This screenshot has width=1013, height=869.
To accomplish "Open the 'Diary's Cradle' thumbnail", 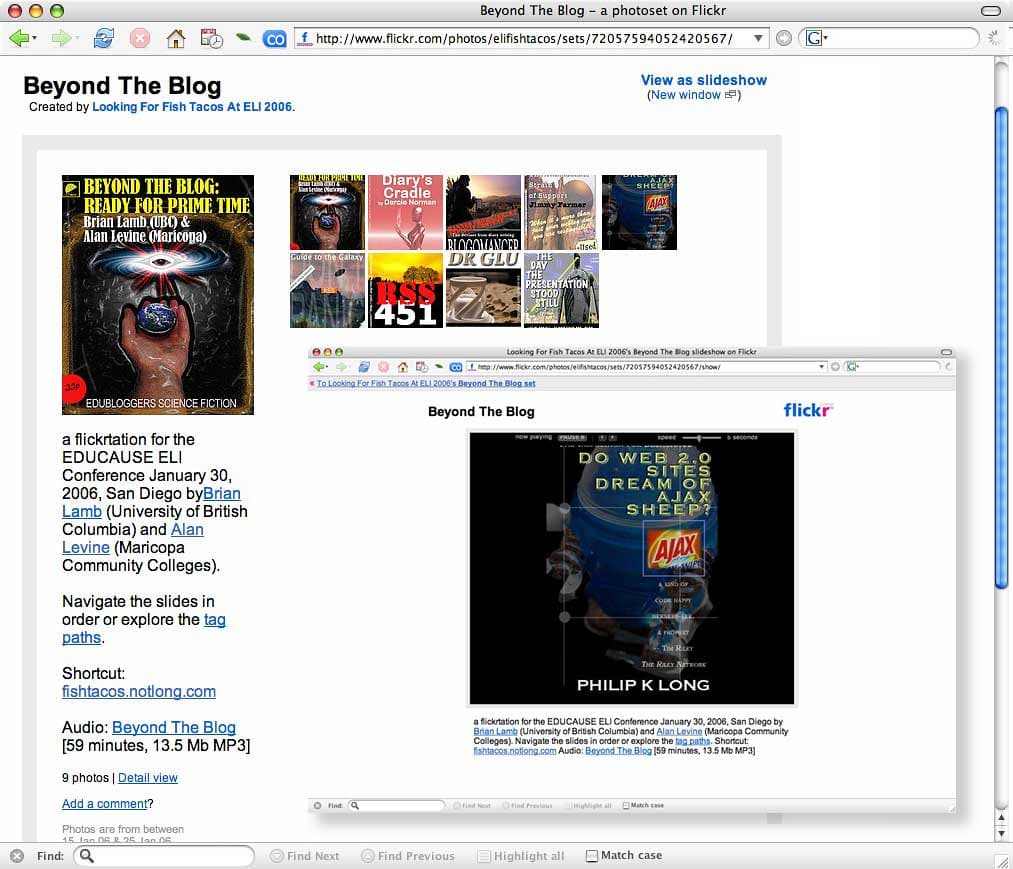I will 405,212.
